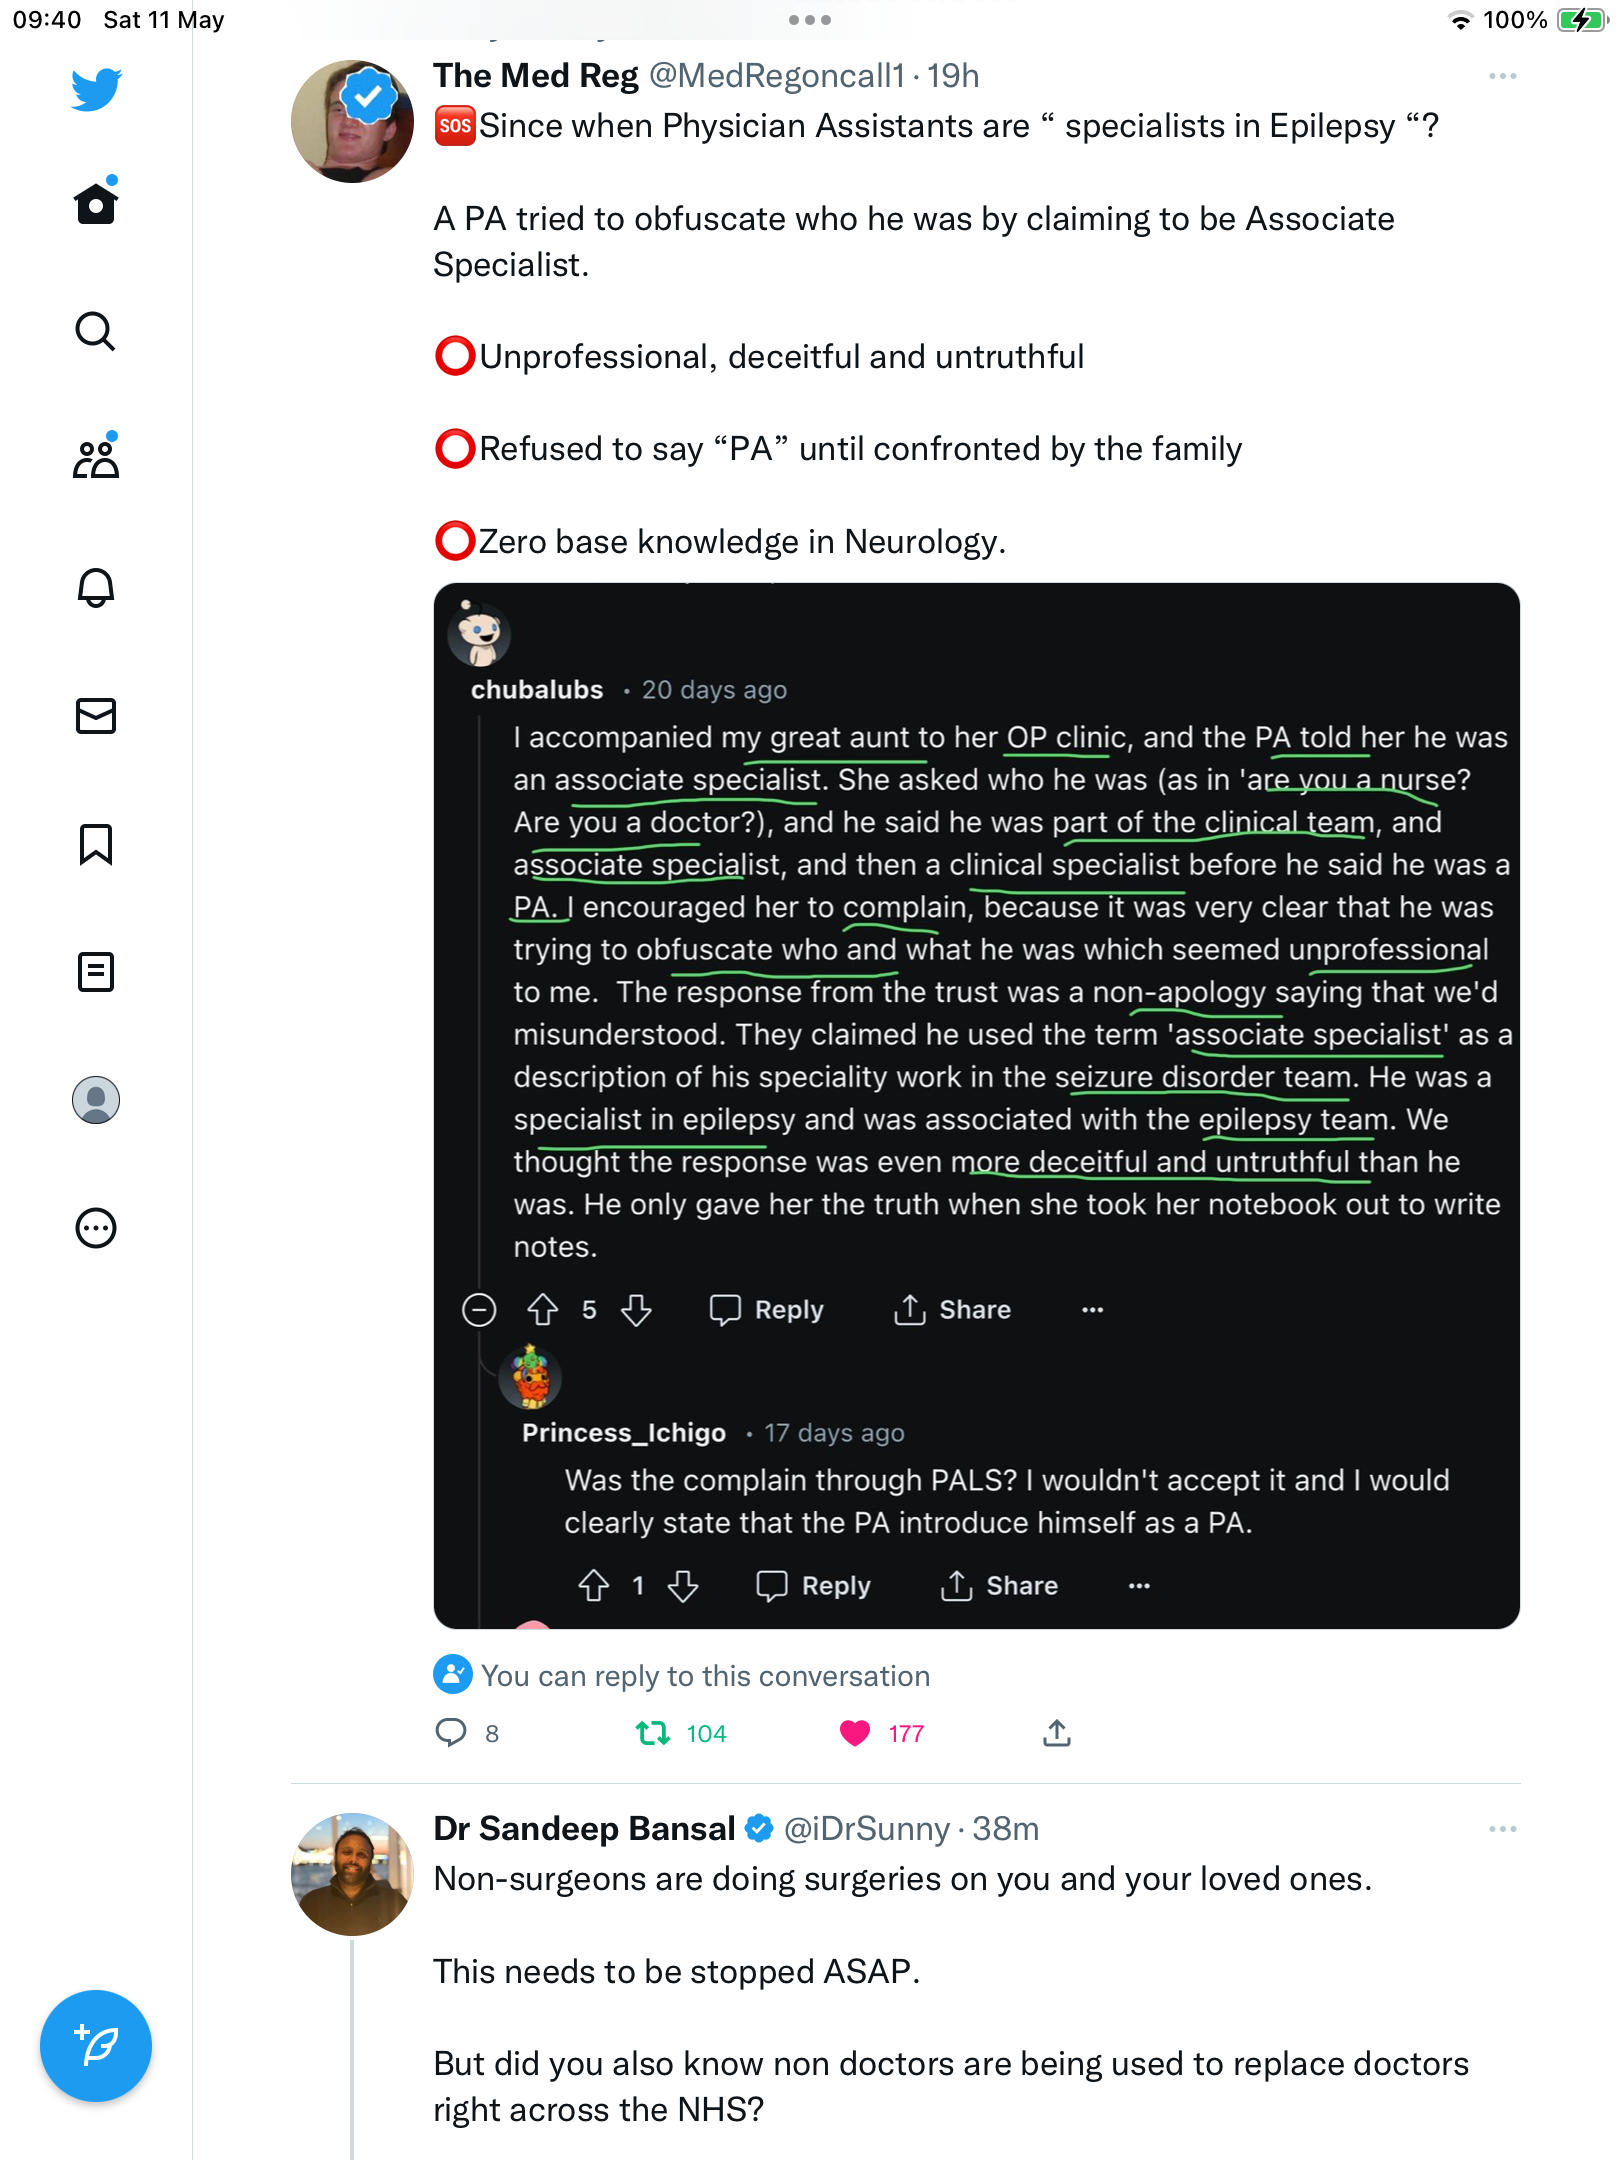Open Dr Sandeep Bansal profile picture
This screenshot has width=1620, height=2160.
(352, 1874)
